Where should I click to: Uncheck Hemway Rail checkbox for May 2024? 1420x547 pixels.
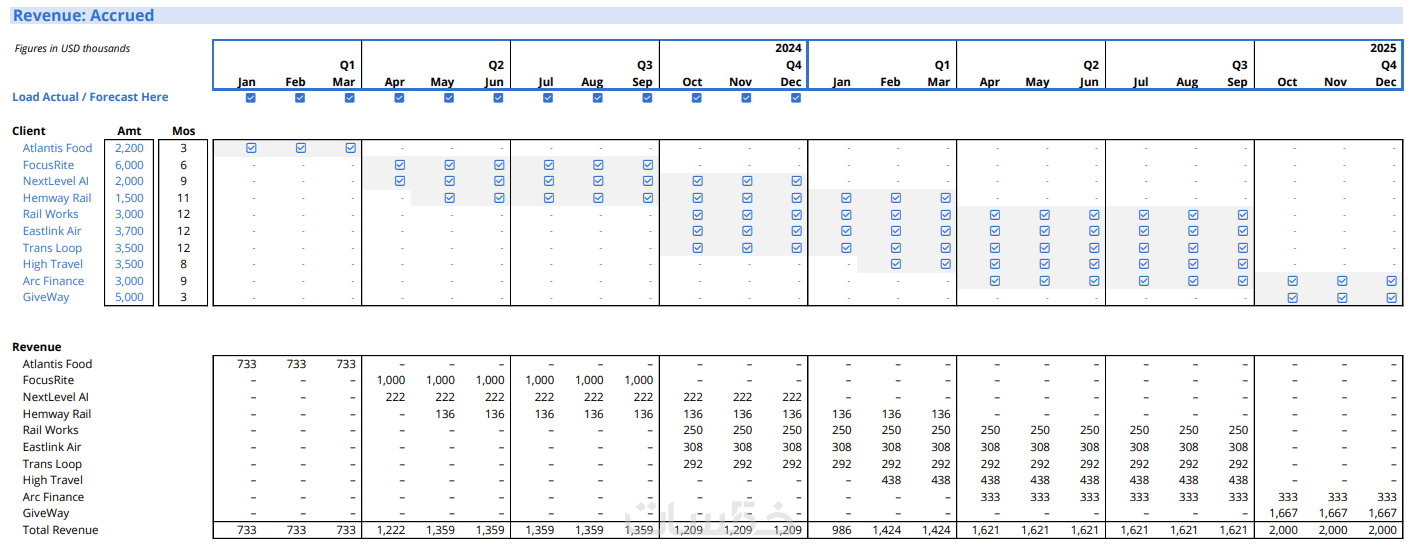click(x=450, y=198)
